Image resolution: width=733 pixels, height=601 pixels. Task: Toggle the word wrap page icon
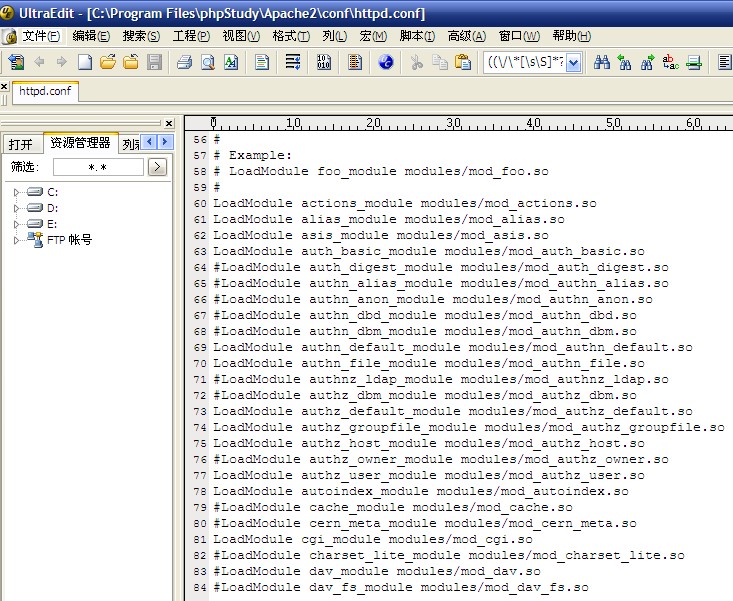(262, 62)
